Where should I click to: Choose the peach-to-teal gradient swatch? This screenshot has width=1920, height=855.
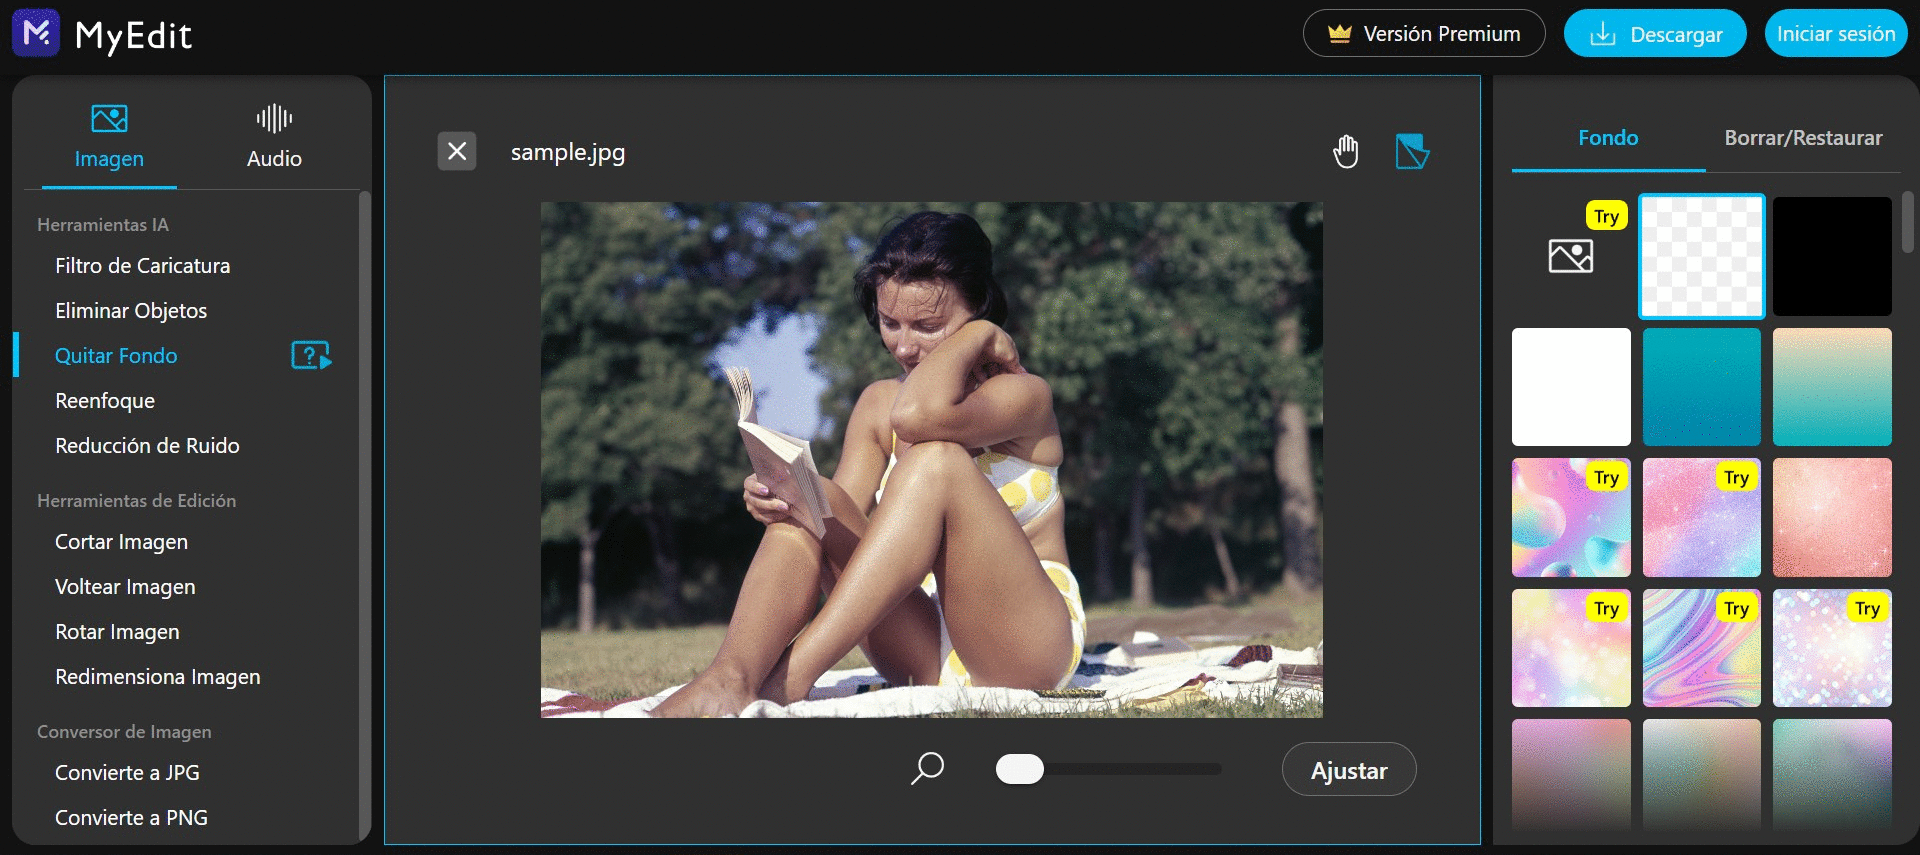point(1832,387)
